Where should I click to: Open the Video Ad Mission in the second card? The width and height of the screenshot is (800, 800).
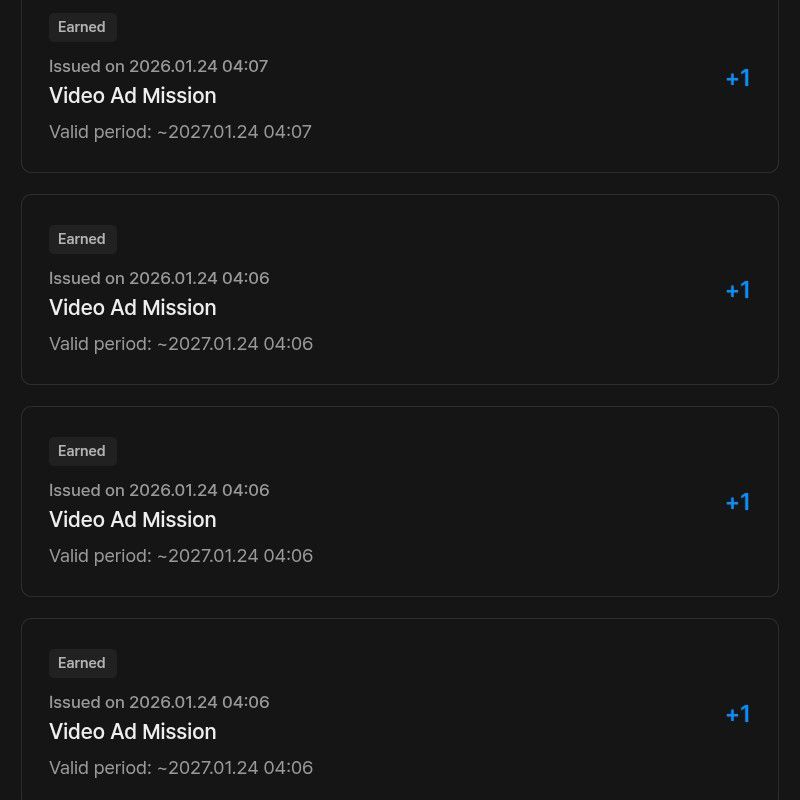(132, 308)
